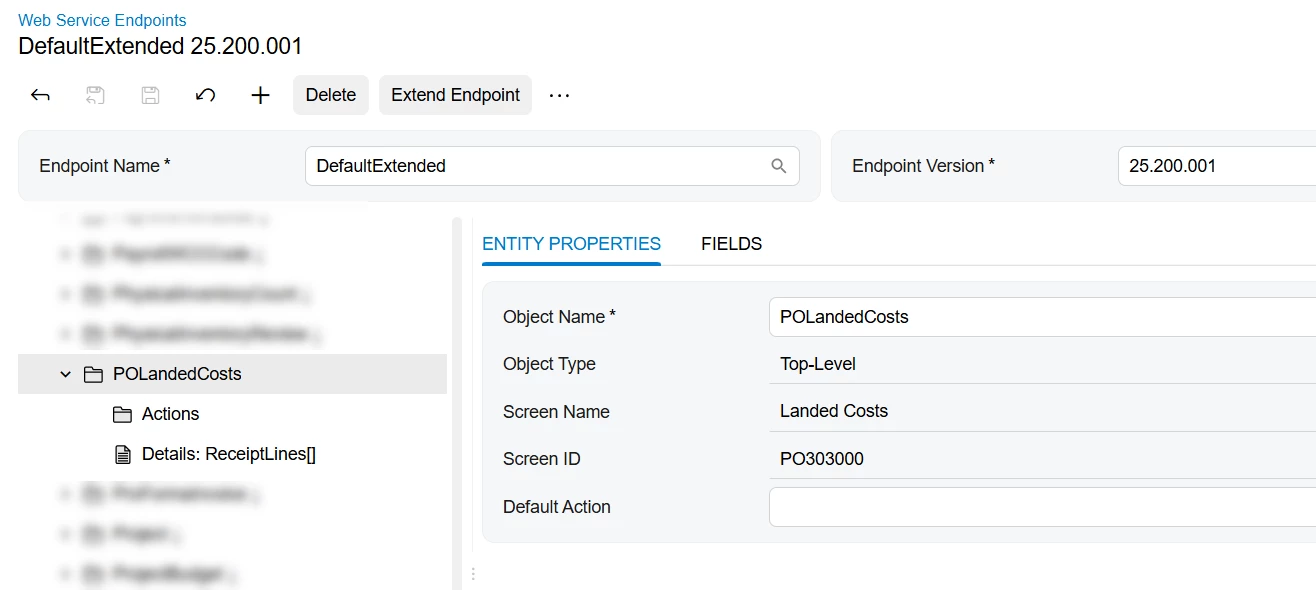
Task: Open the Web Service Endpoints breadcrumb link
Action: coord(102,20)
